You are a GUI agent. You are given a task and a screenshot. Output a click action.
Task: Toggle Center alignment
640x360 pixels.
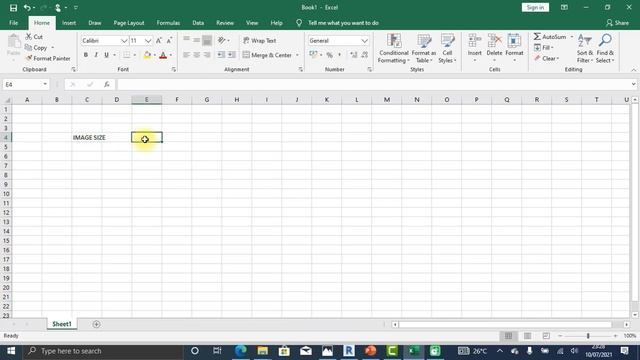click(196, 55)
